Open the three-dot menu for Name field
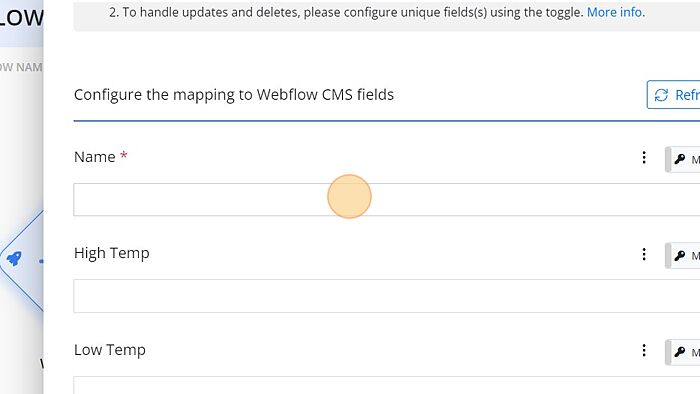The width and height of the screenshot is (700, 394). coord(644,158)
